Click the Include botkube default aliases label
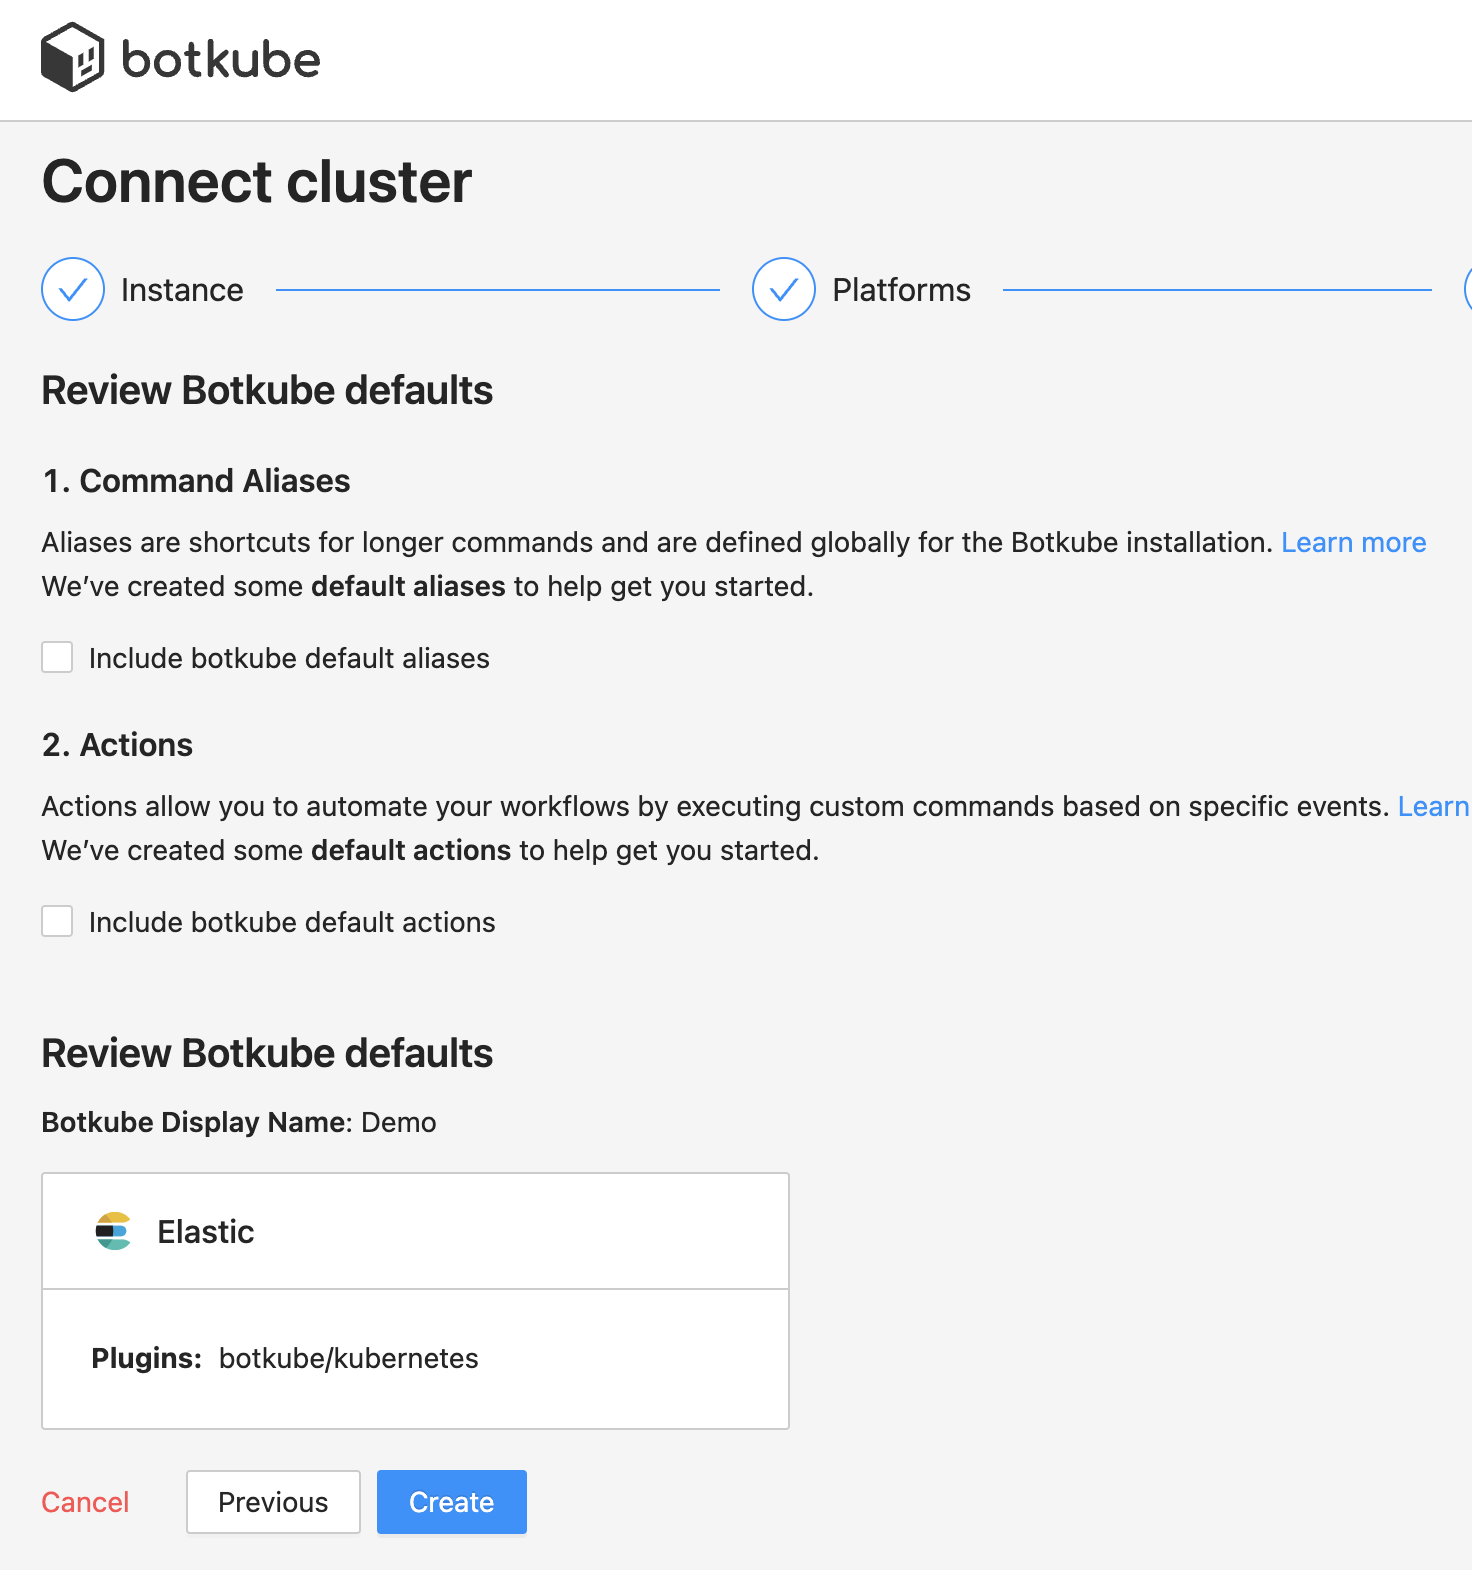The width and height of the screenshot is (1472, 1570). (289, 658)
